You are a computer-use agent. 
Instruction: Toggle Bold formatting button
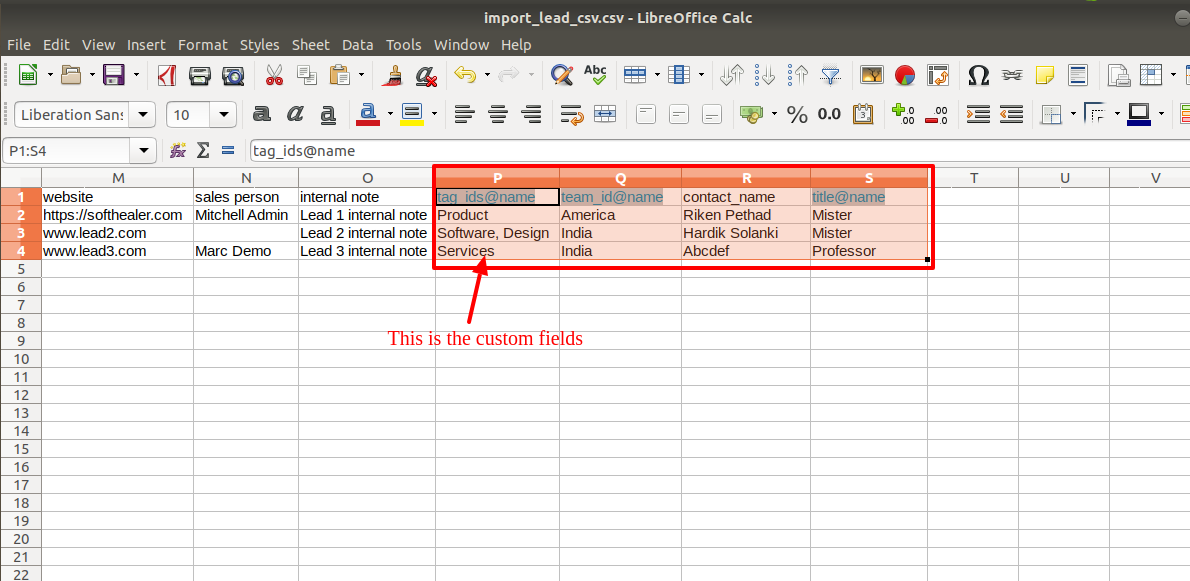point(262,115)
